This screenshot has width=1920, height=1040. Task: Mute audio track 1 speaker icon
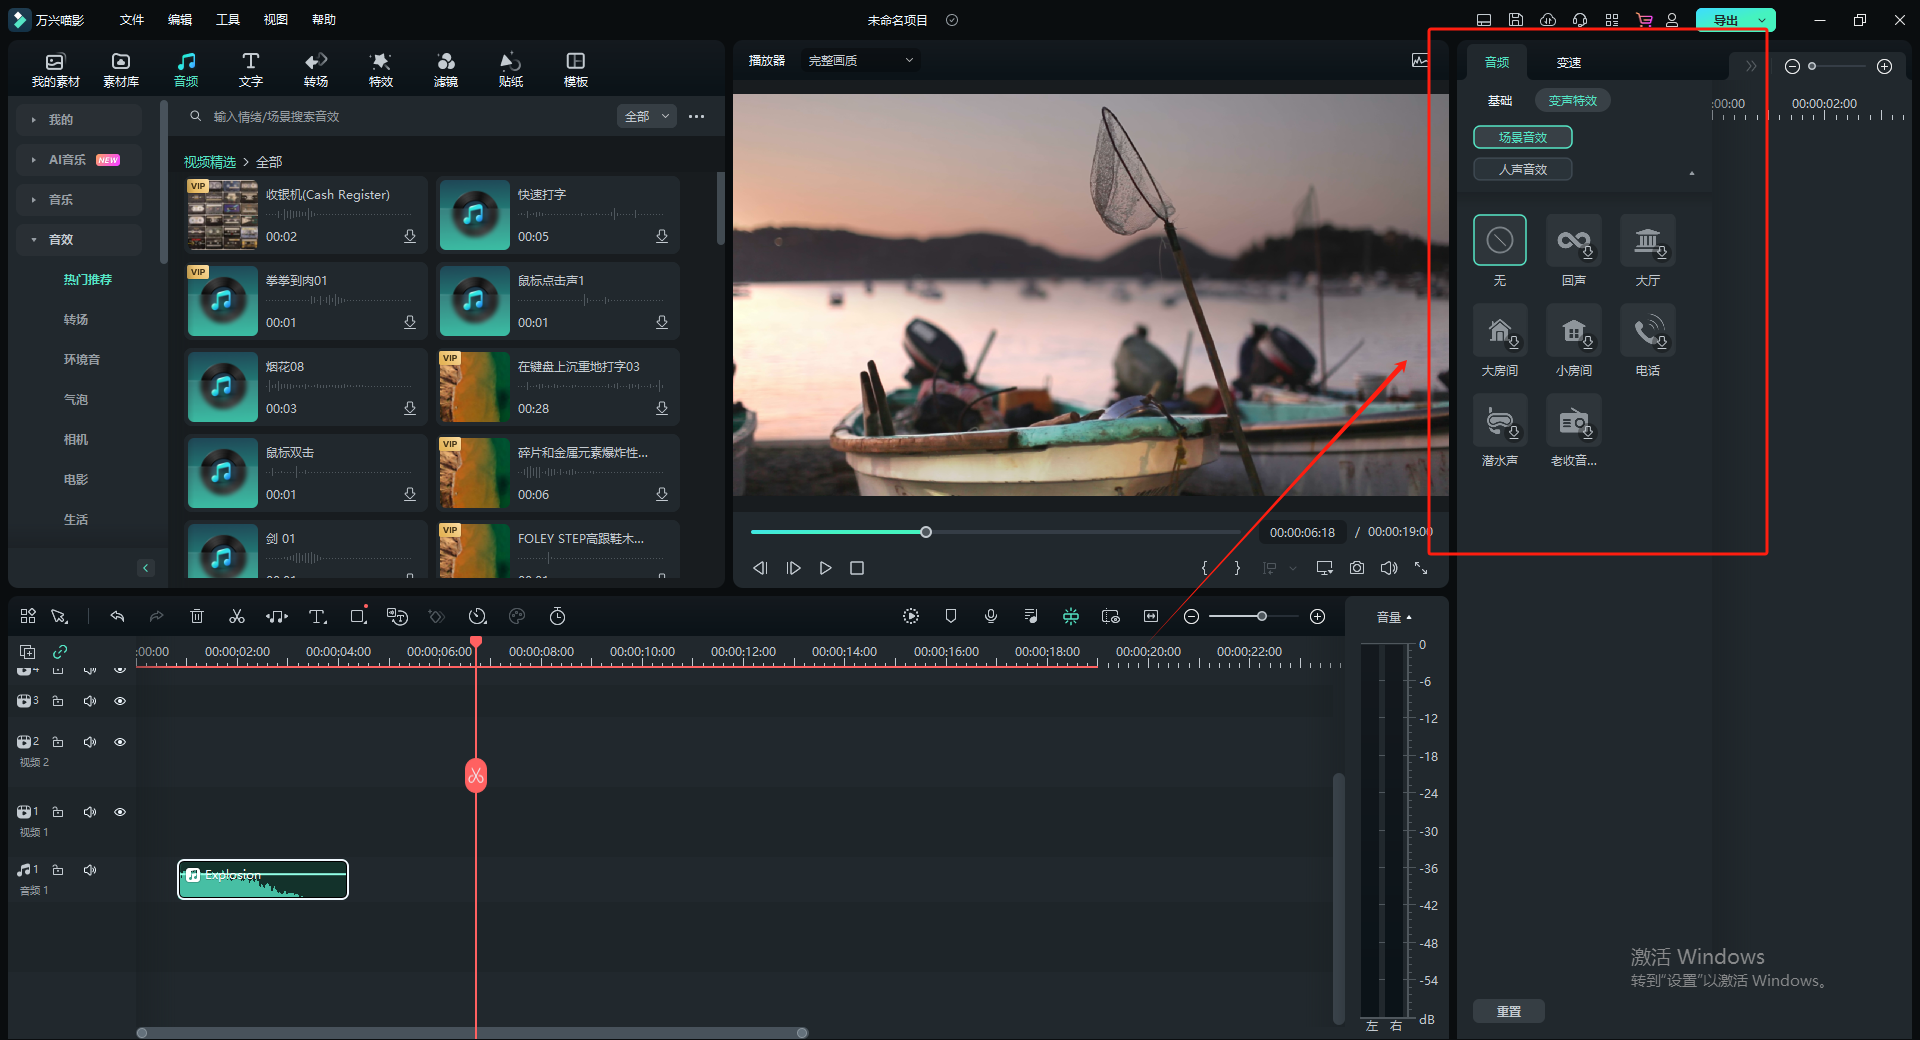click(x=90, y=870)
